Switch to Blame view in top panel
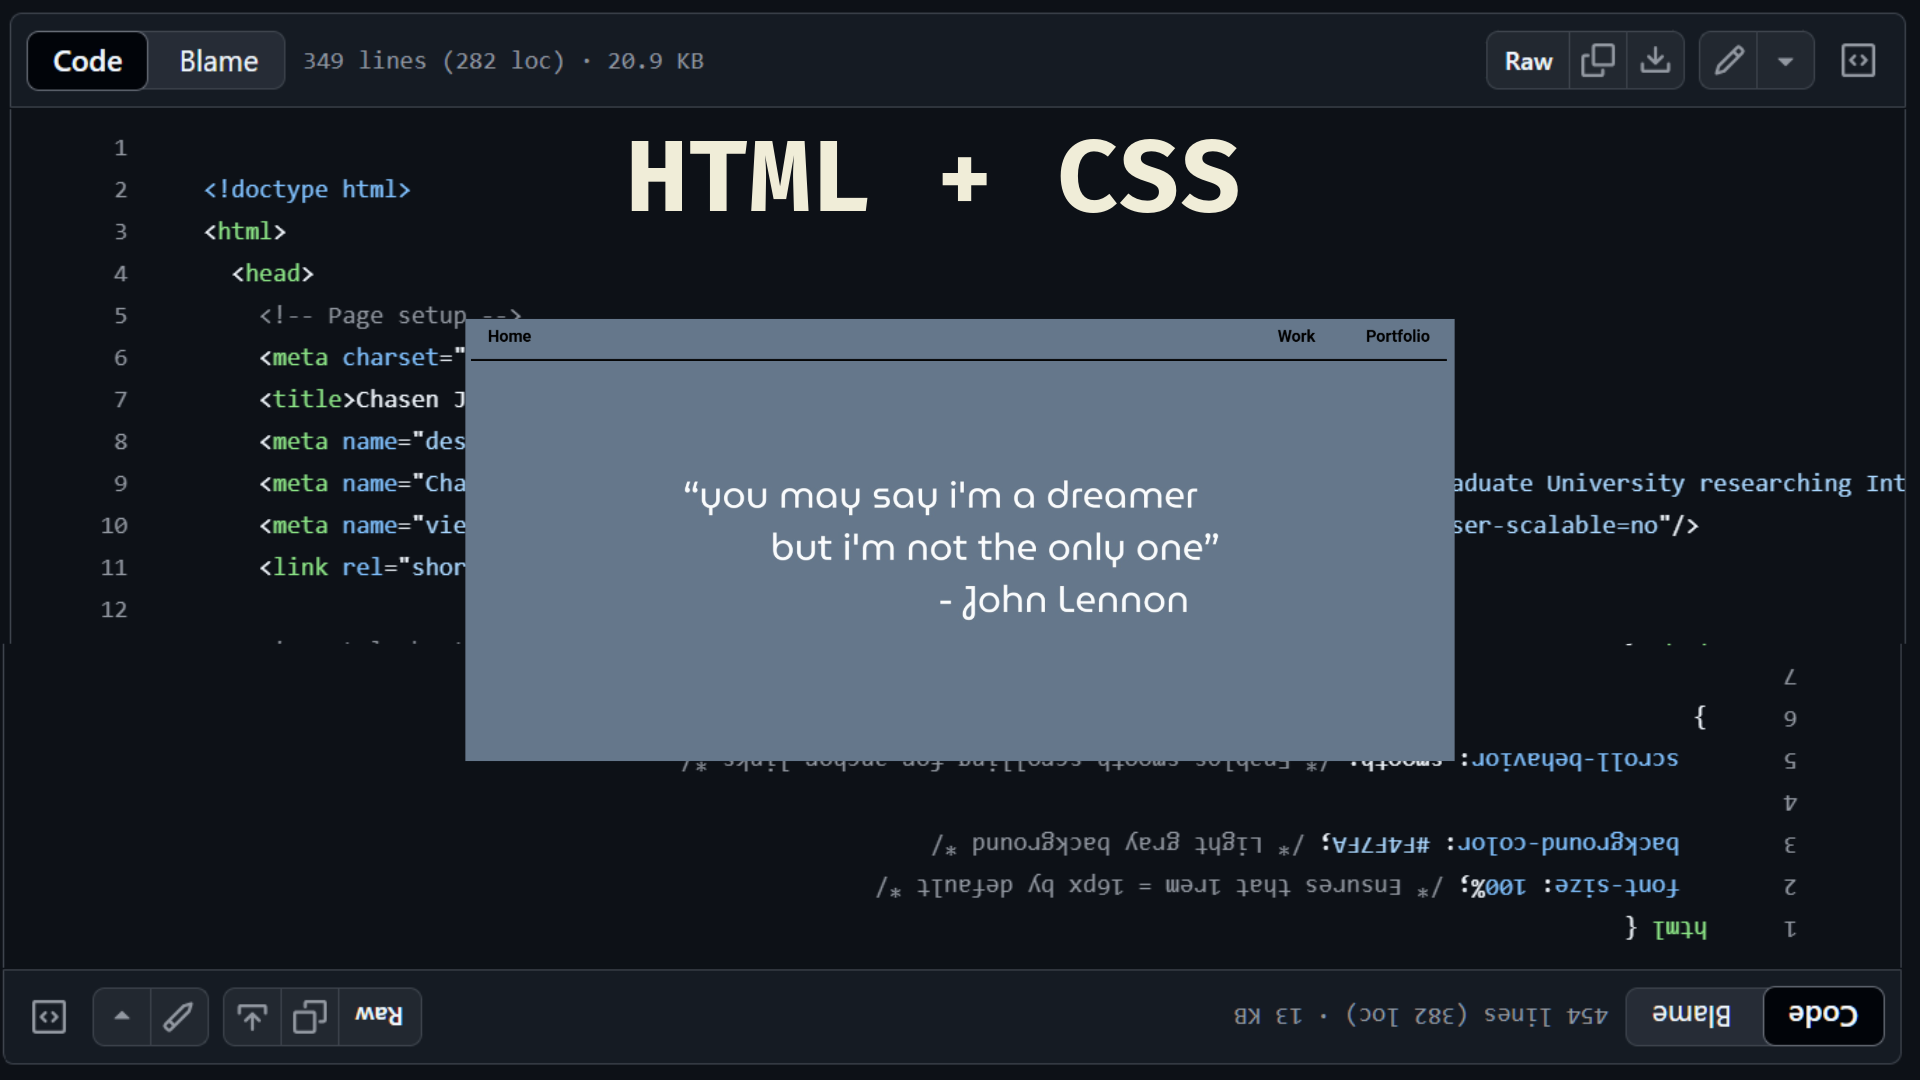Screen dimensions: 1920x1080 coord(218,61)
